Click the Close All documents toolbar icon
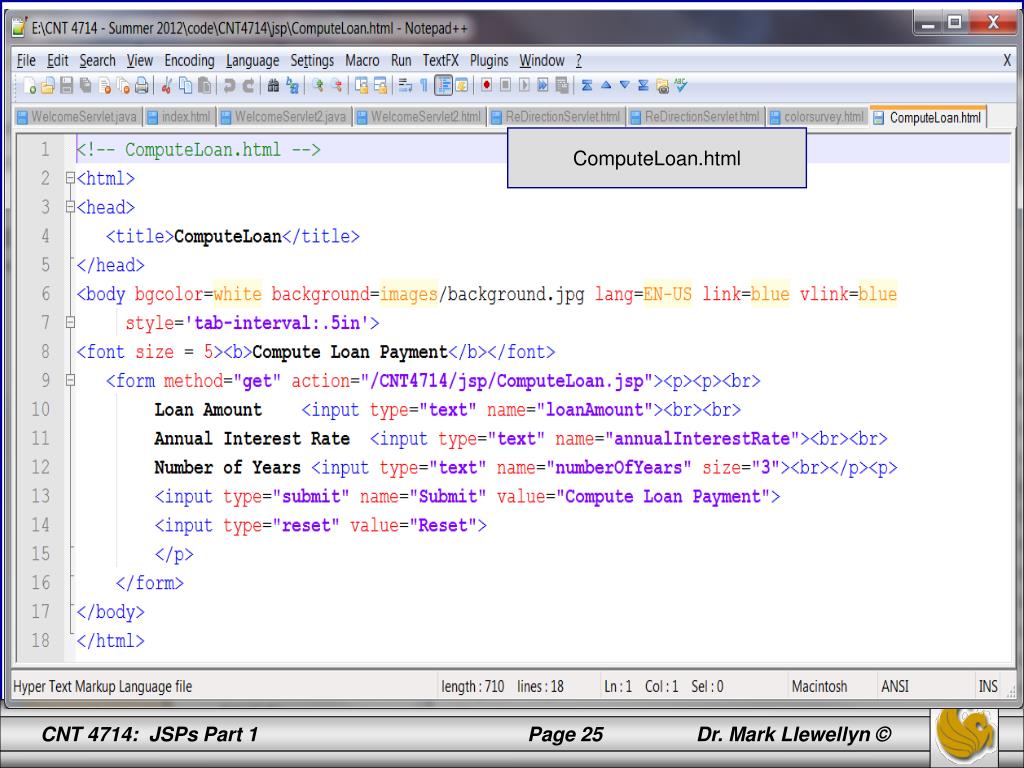 click(123, 86)
